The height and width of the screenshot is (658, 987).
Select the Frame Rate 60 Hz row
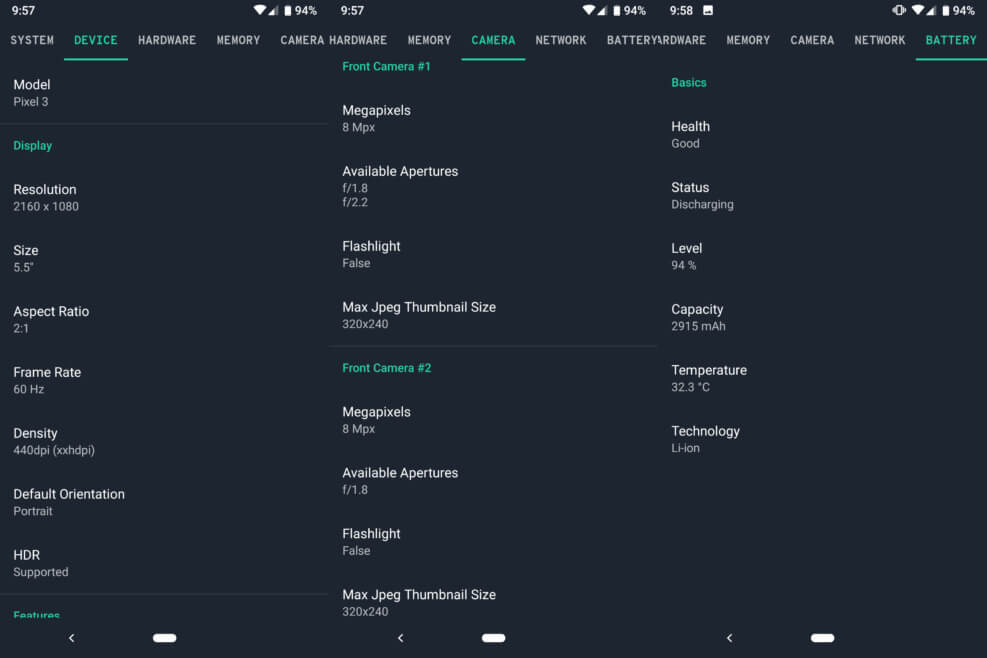point(47,380)
